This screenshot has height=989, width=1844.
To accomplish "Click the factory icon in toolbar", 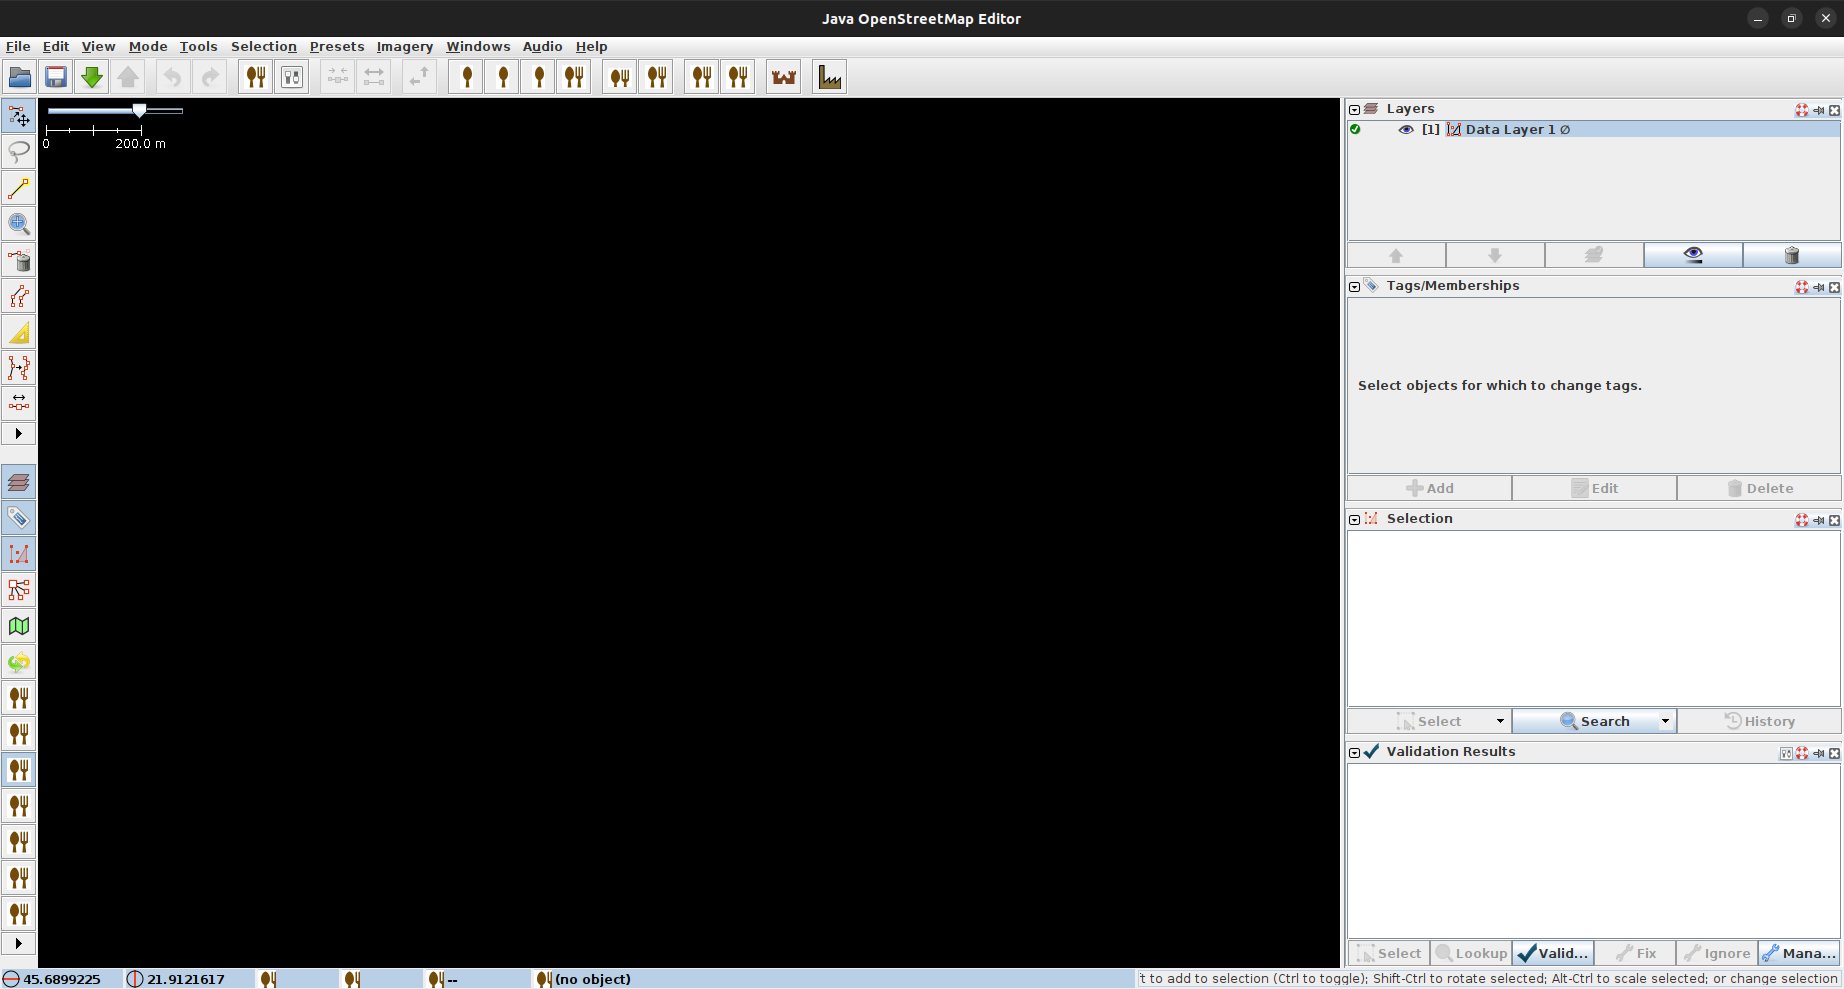I will click(x=829, y=77).
